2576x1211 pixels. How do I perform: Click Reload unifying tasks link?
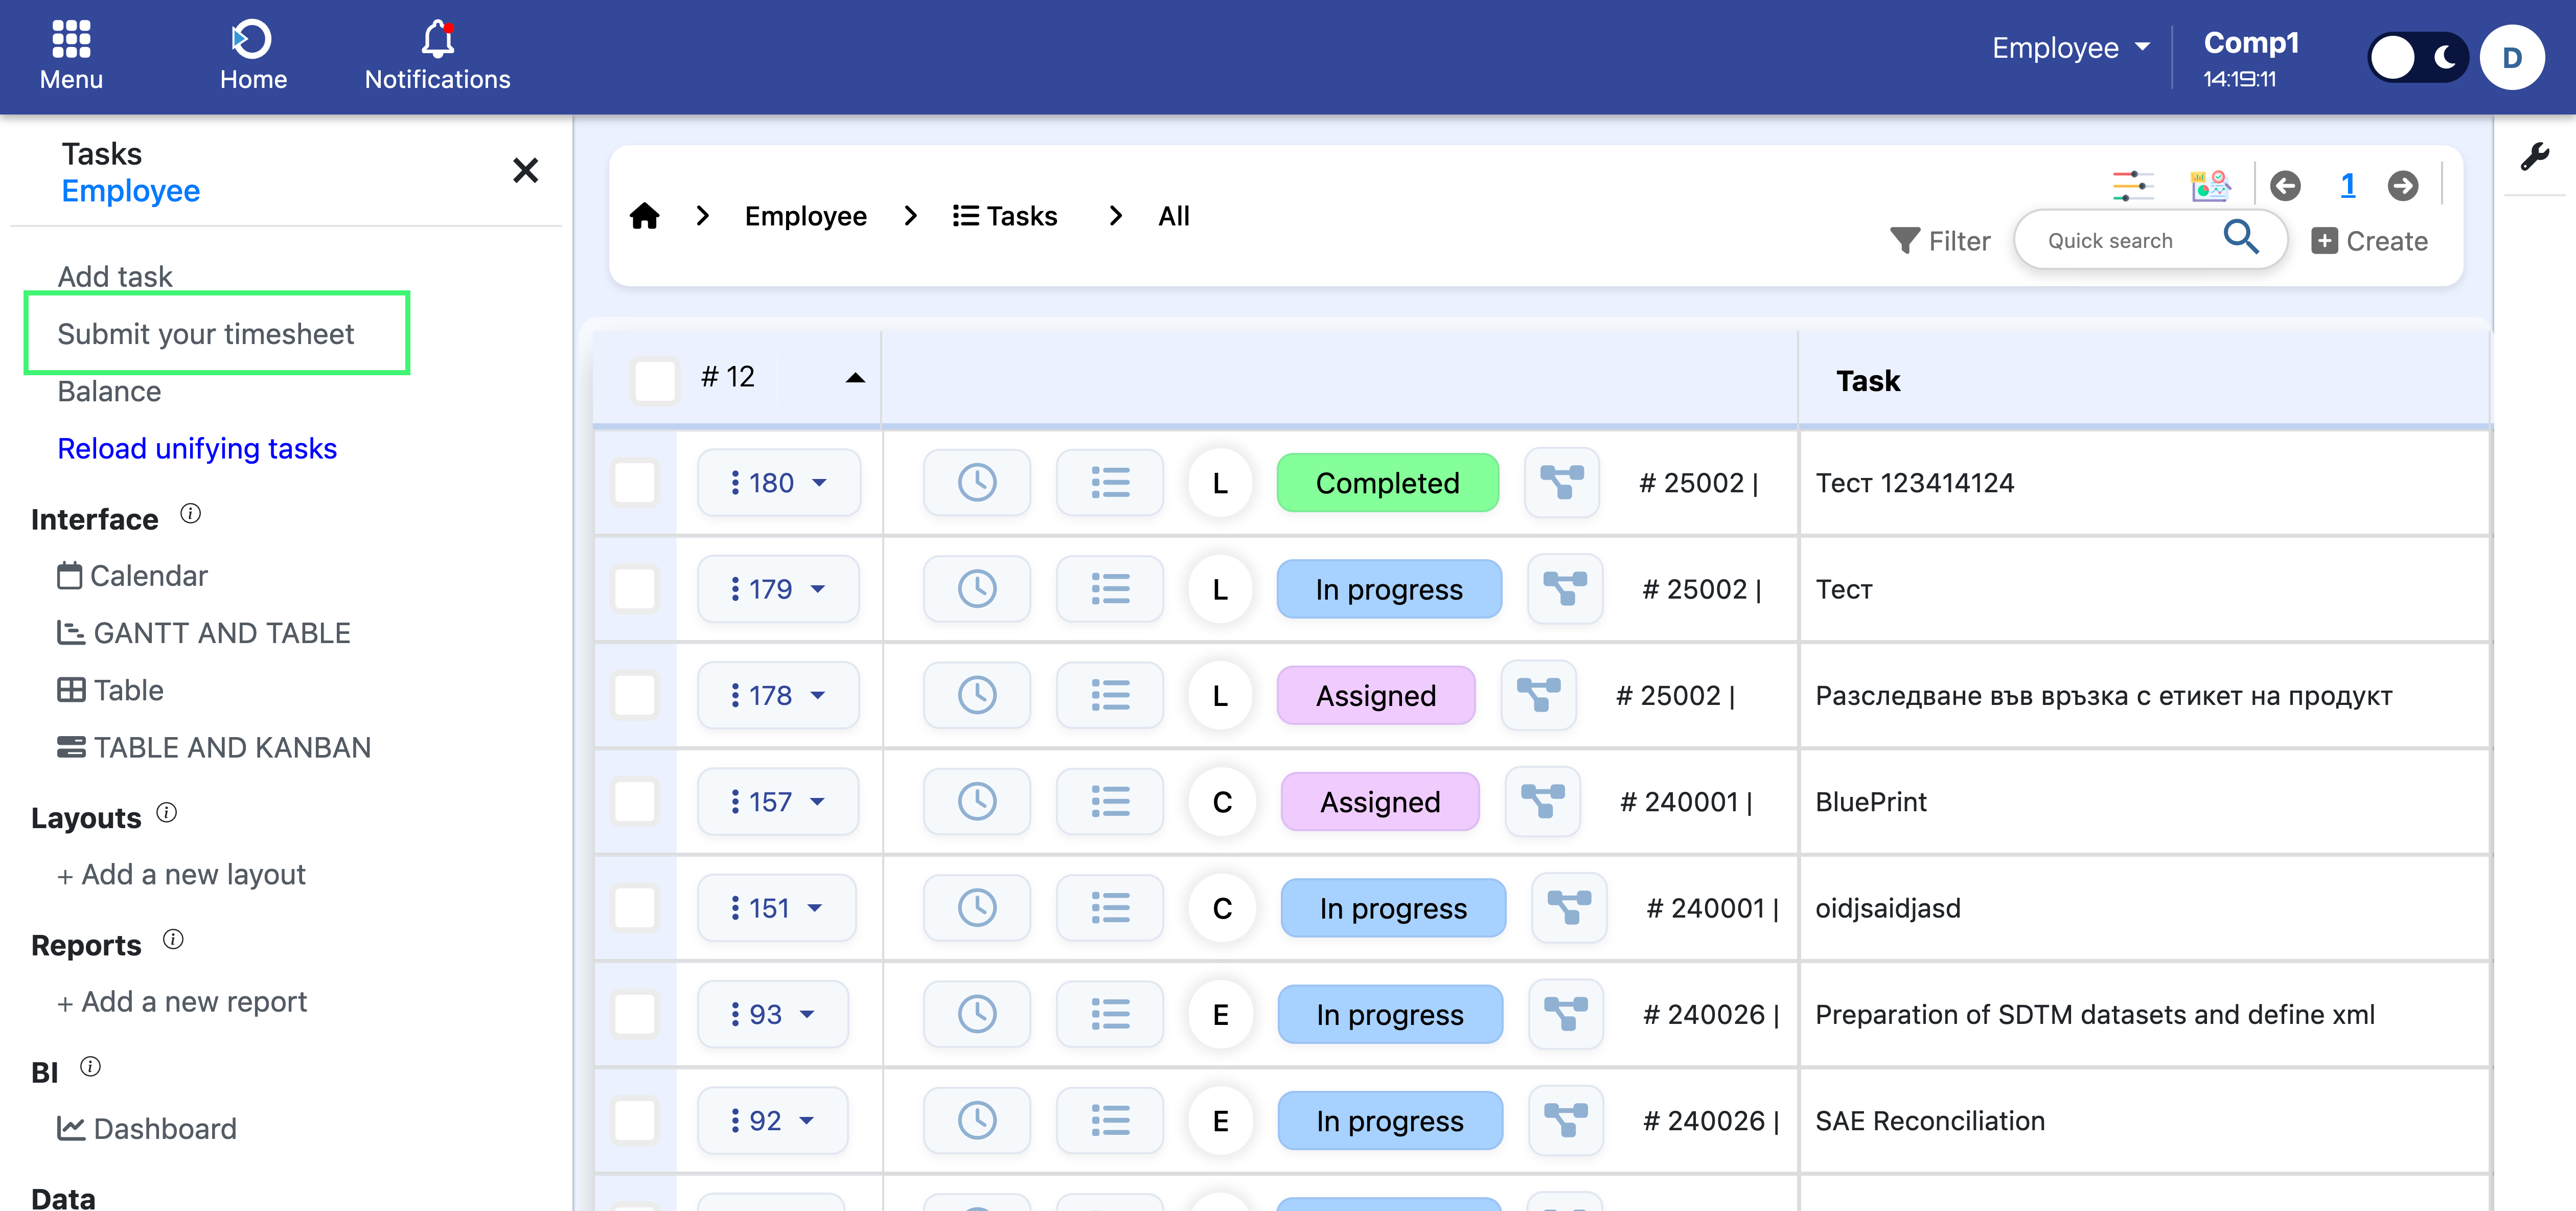[197, 449]
